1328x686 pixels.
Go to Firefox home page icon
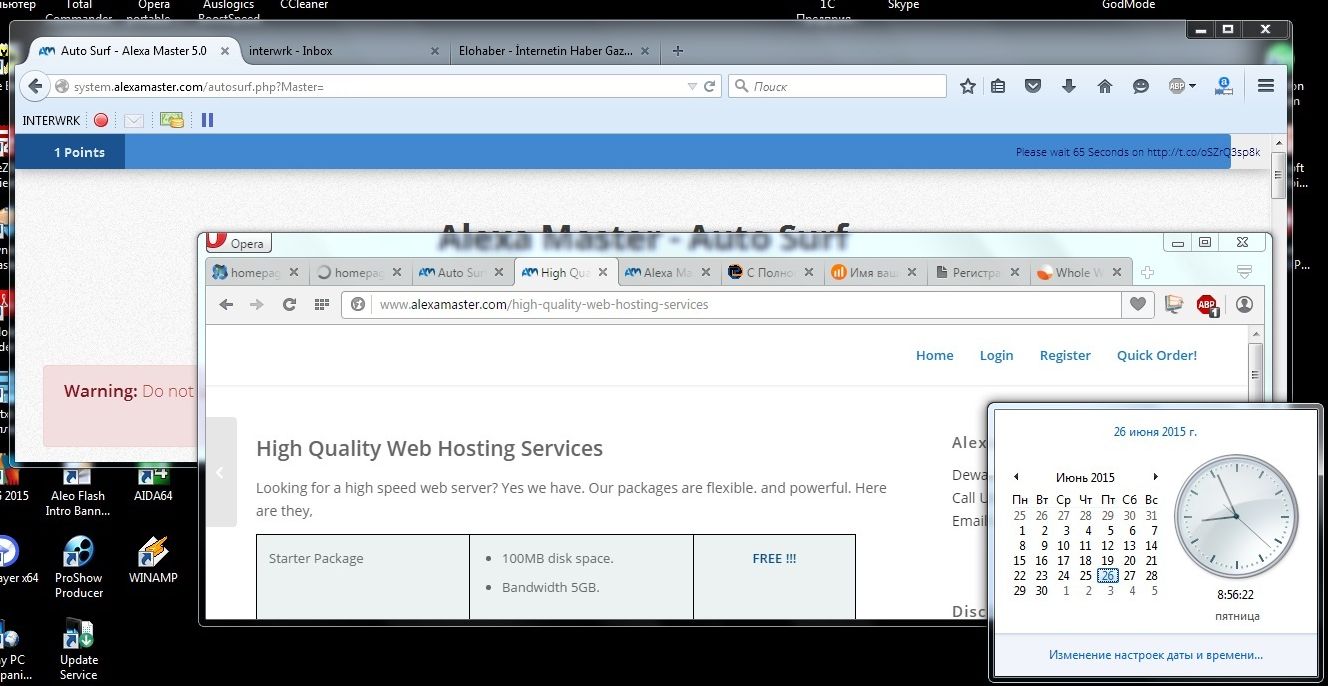(1105, 87)
